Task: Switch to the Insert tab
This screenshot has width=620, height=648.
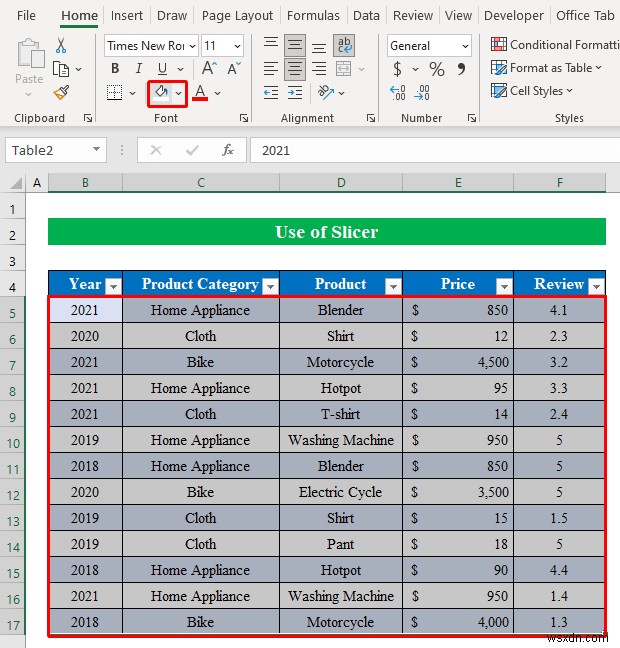Action: click(x=126, y=16)
